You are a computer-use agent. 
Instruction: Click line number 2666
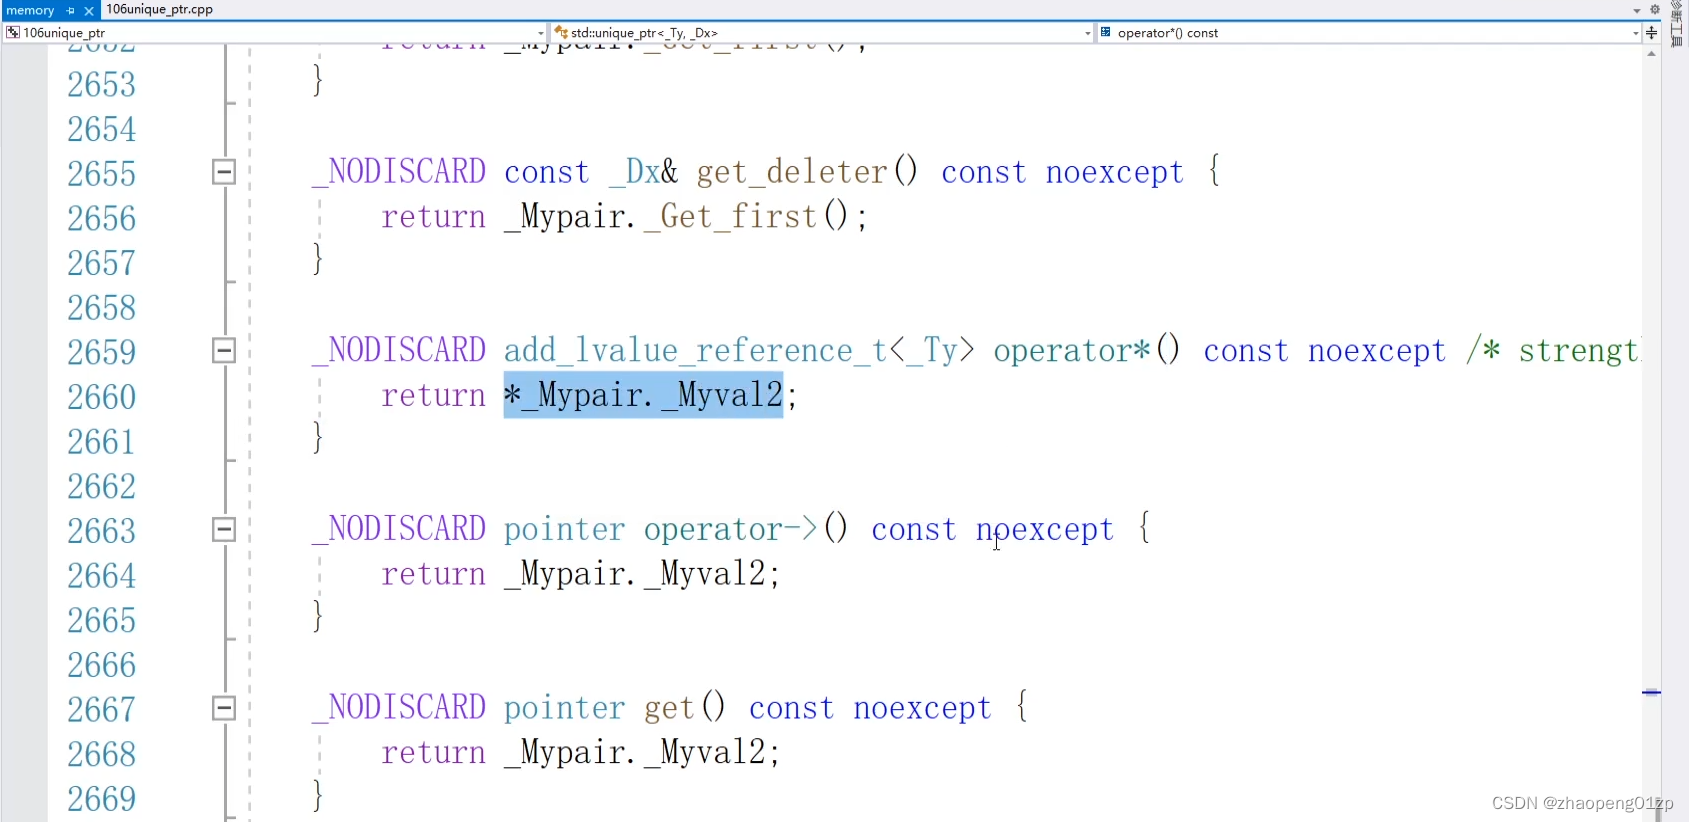click(102, 666)
